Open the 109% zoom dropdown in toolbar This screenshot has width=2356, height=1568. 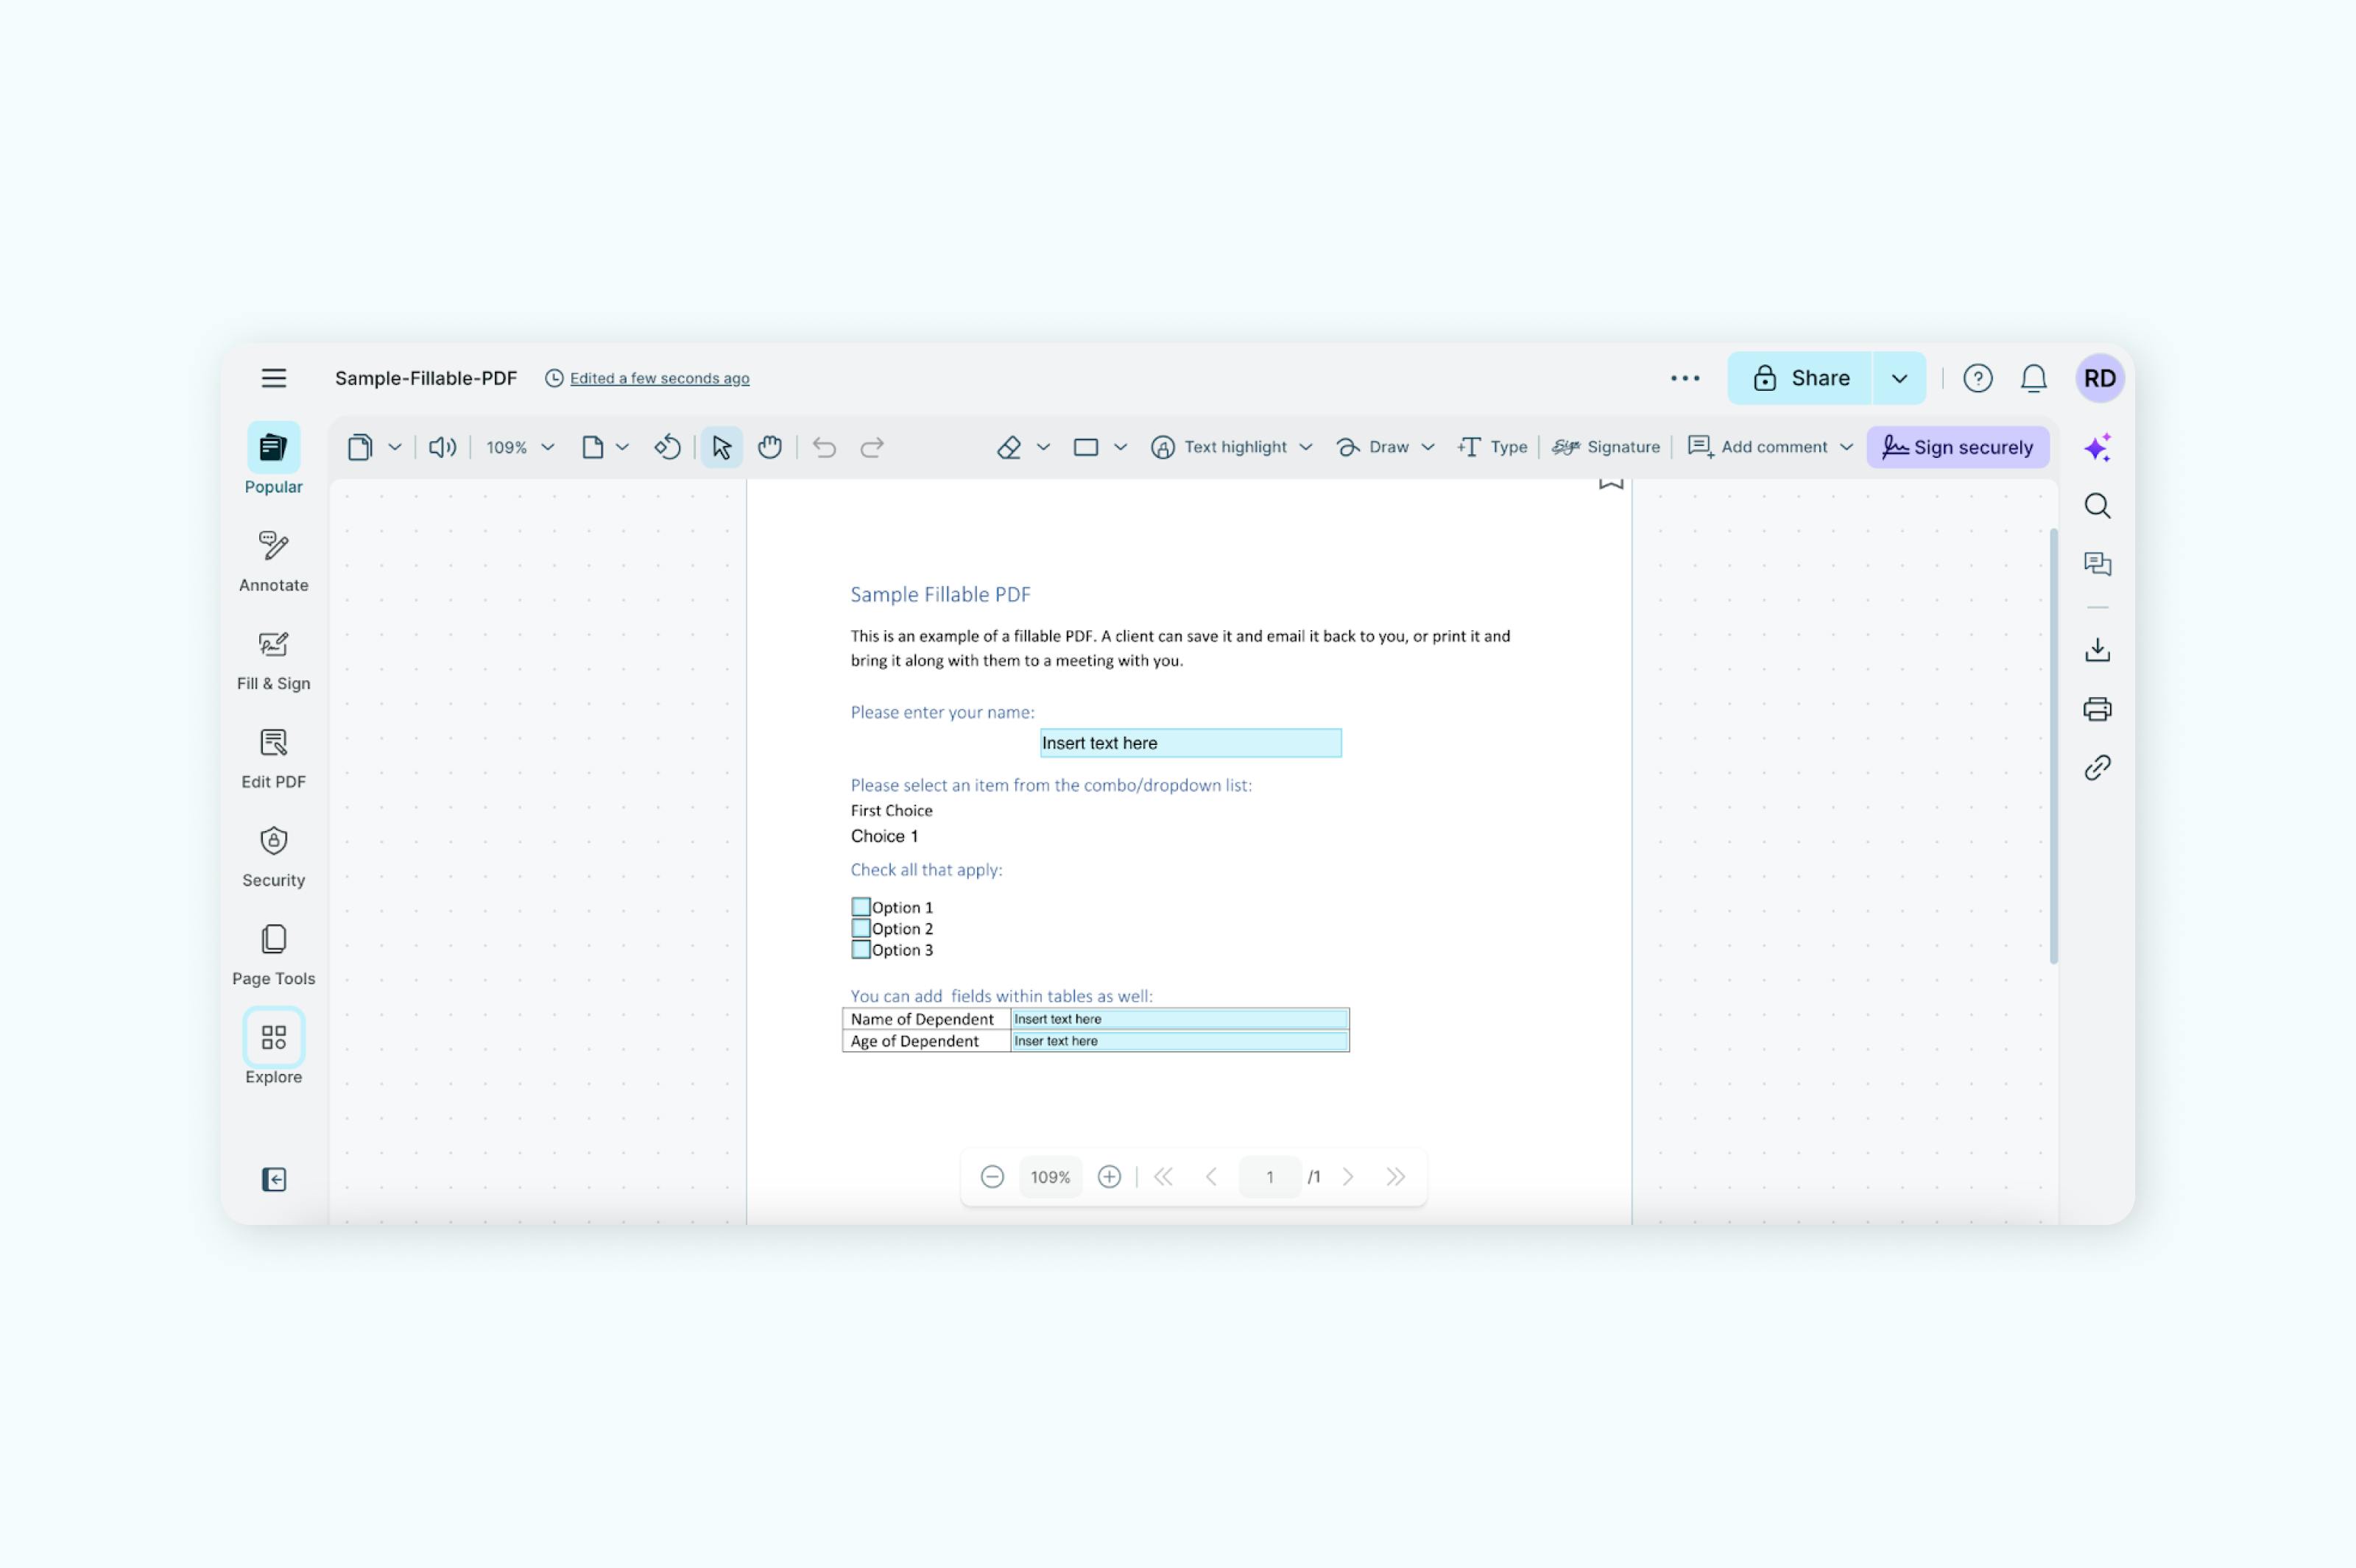pos(520,447)
